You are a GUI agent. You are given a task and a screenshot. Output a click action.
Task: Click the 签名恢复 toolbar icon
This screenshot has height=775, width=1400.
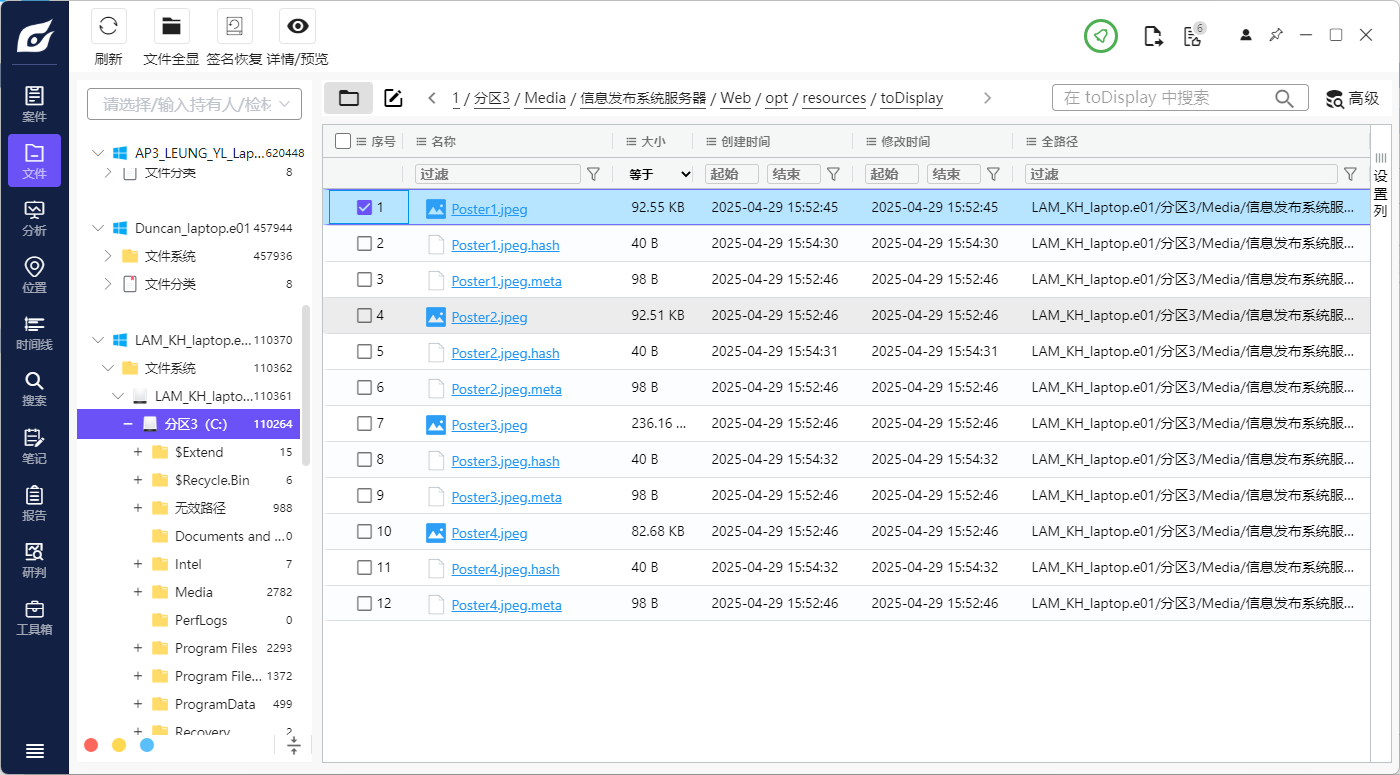(234, 26)
